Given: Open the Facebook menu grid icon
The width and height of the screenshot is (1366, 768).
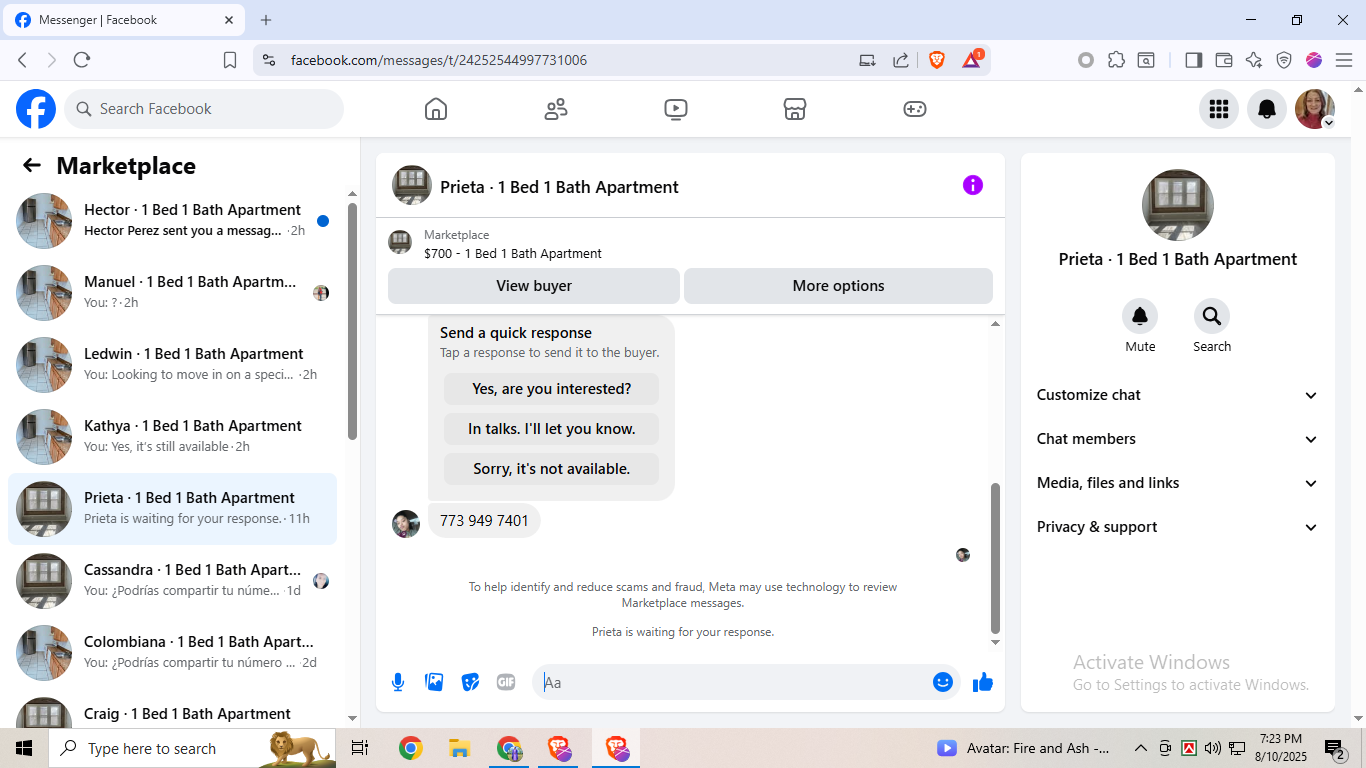Looking at the screenshot, I should pos(1219,109).
